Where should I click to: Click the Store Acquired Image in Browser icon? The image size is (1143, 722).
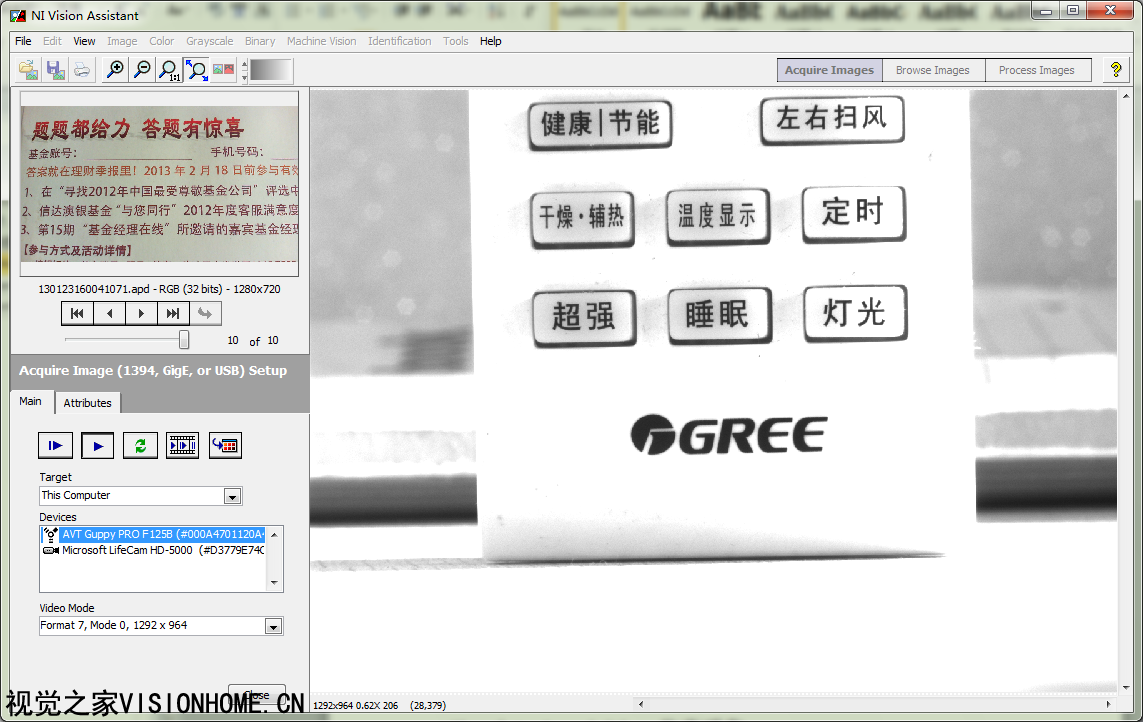[225, 445]
